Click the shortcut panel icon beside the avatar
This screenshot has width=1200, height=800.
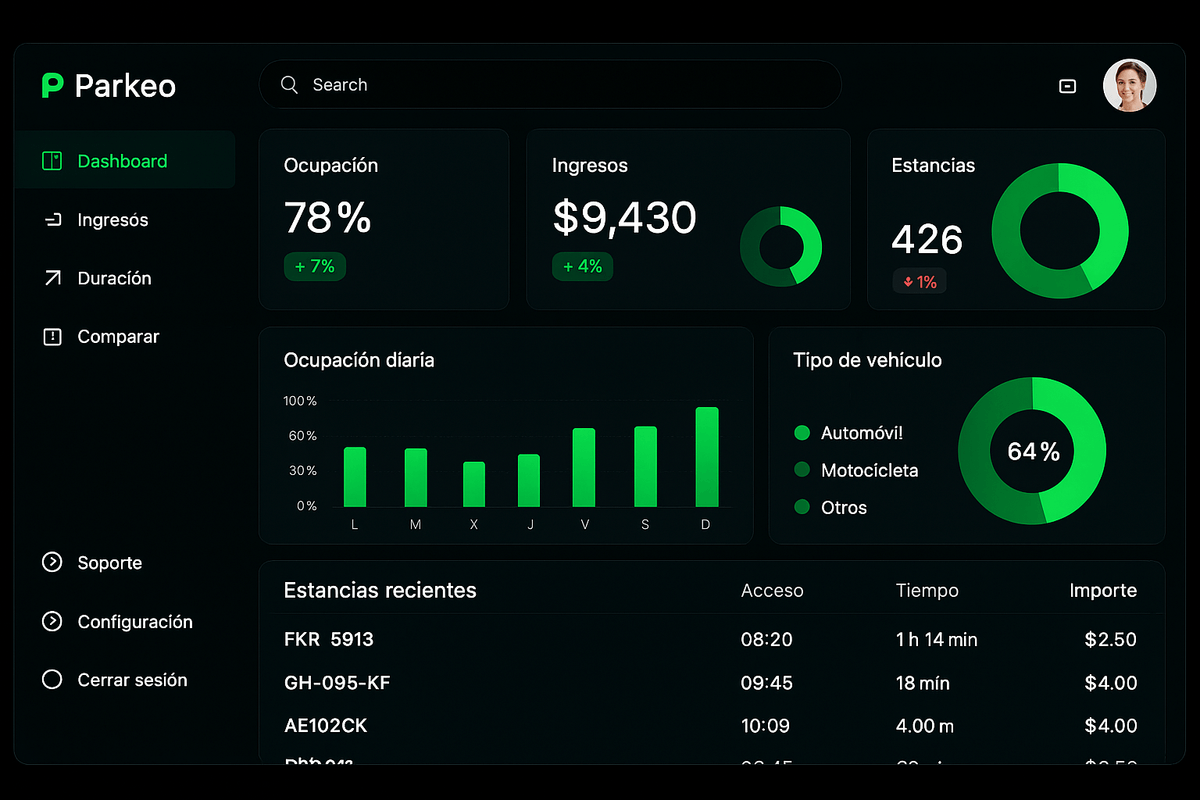click(x=1067, y=86)
